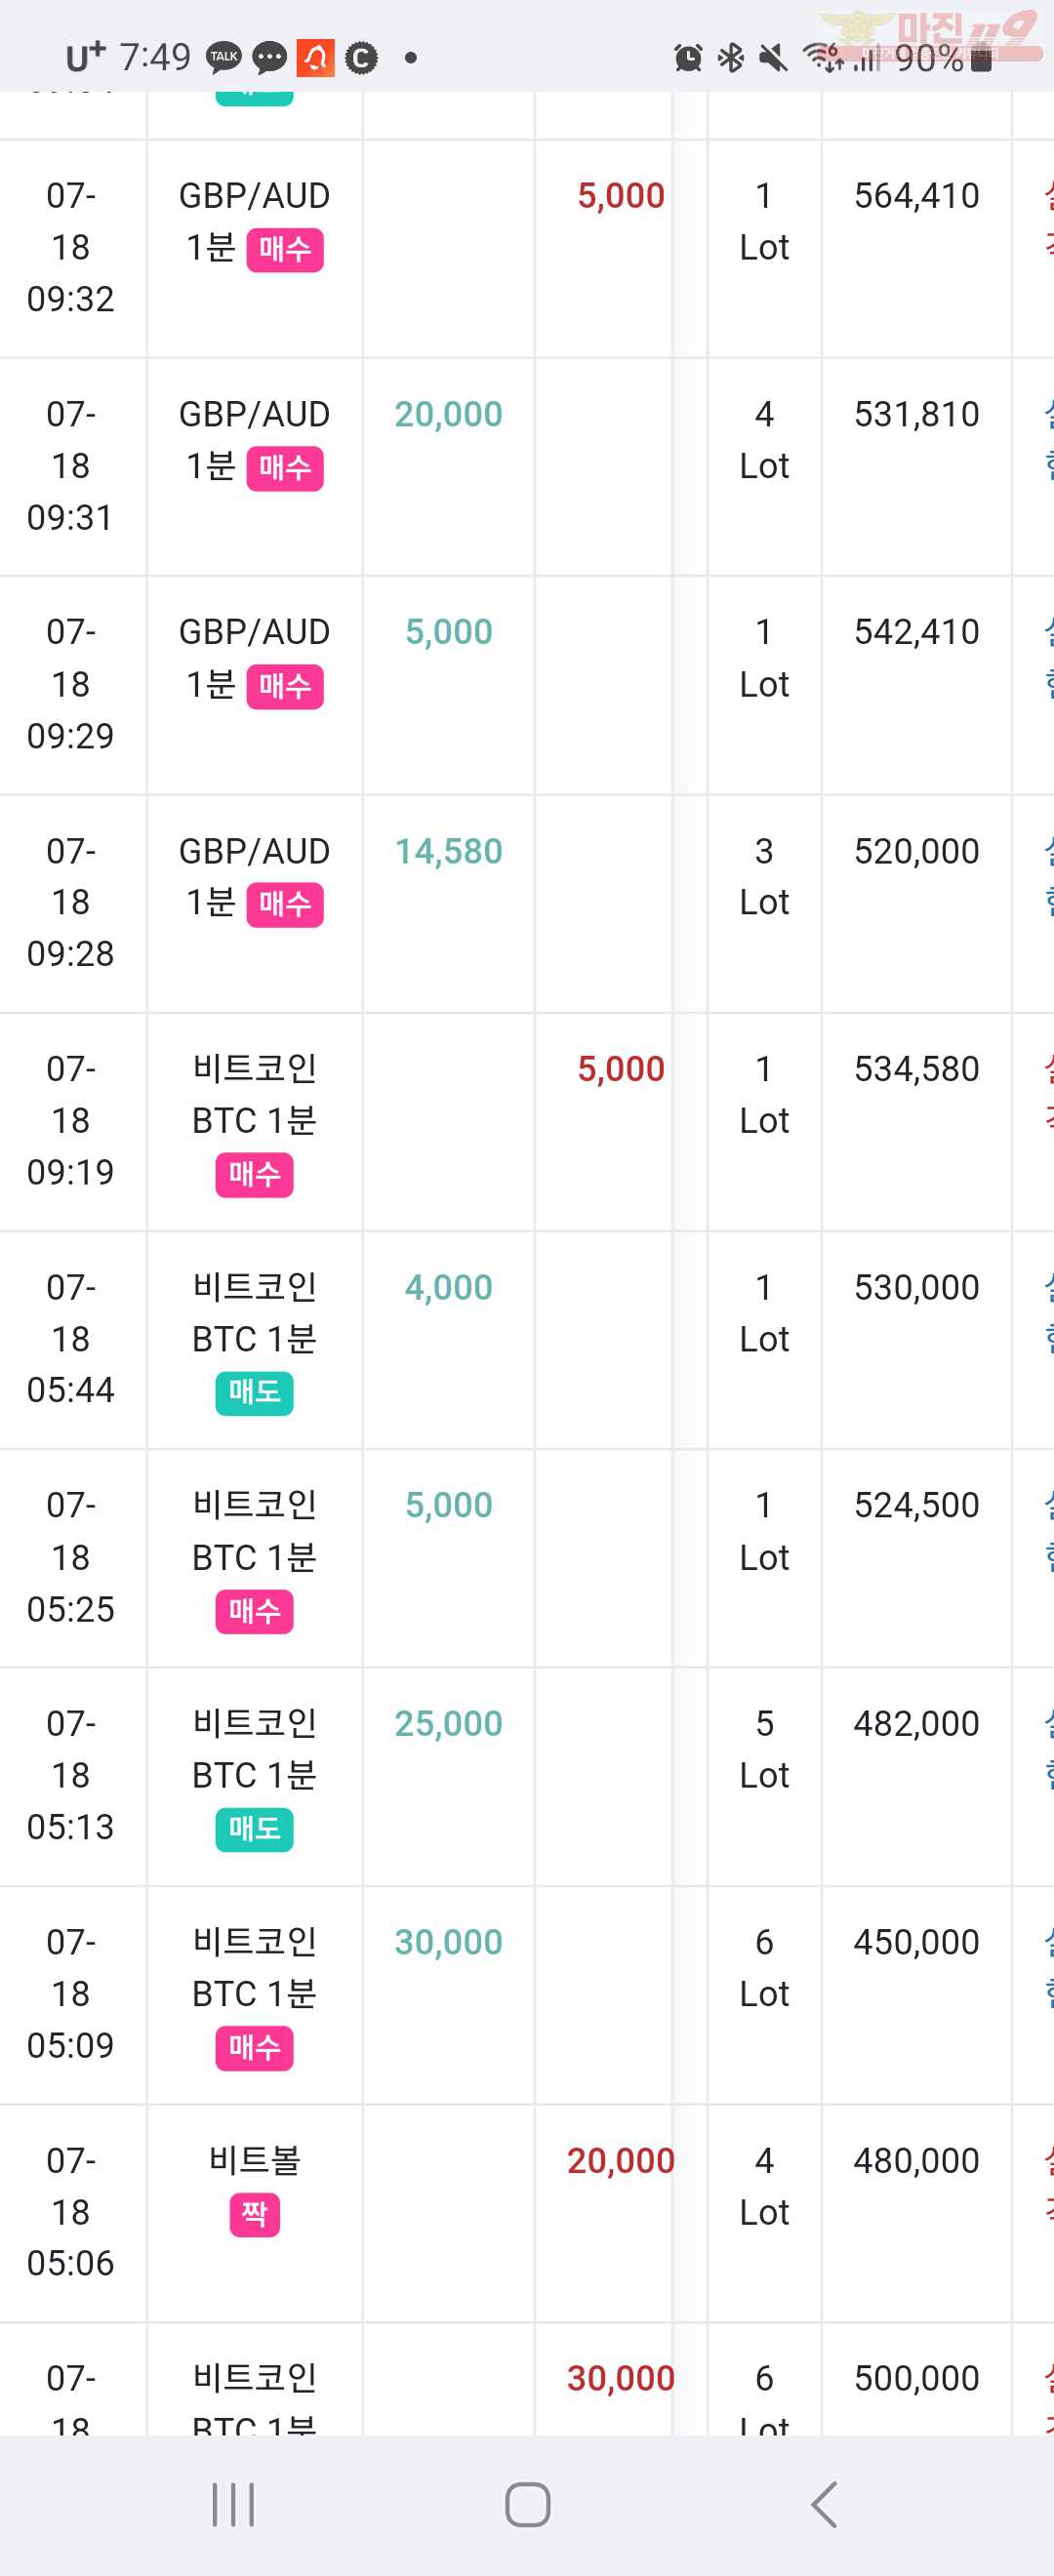The image size is (1054, 2576).
Task: Select the 20,000 profit amount for GBP/AUD
Action: (448, 414)
